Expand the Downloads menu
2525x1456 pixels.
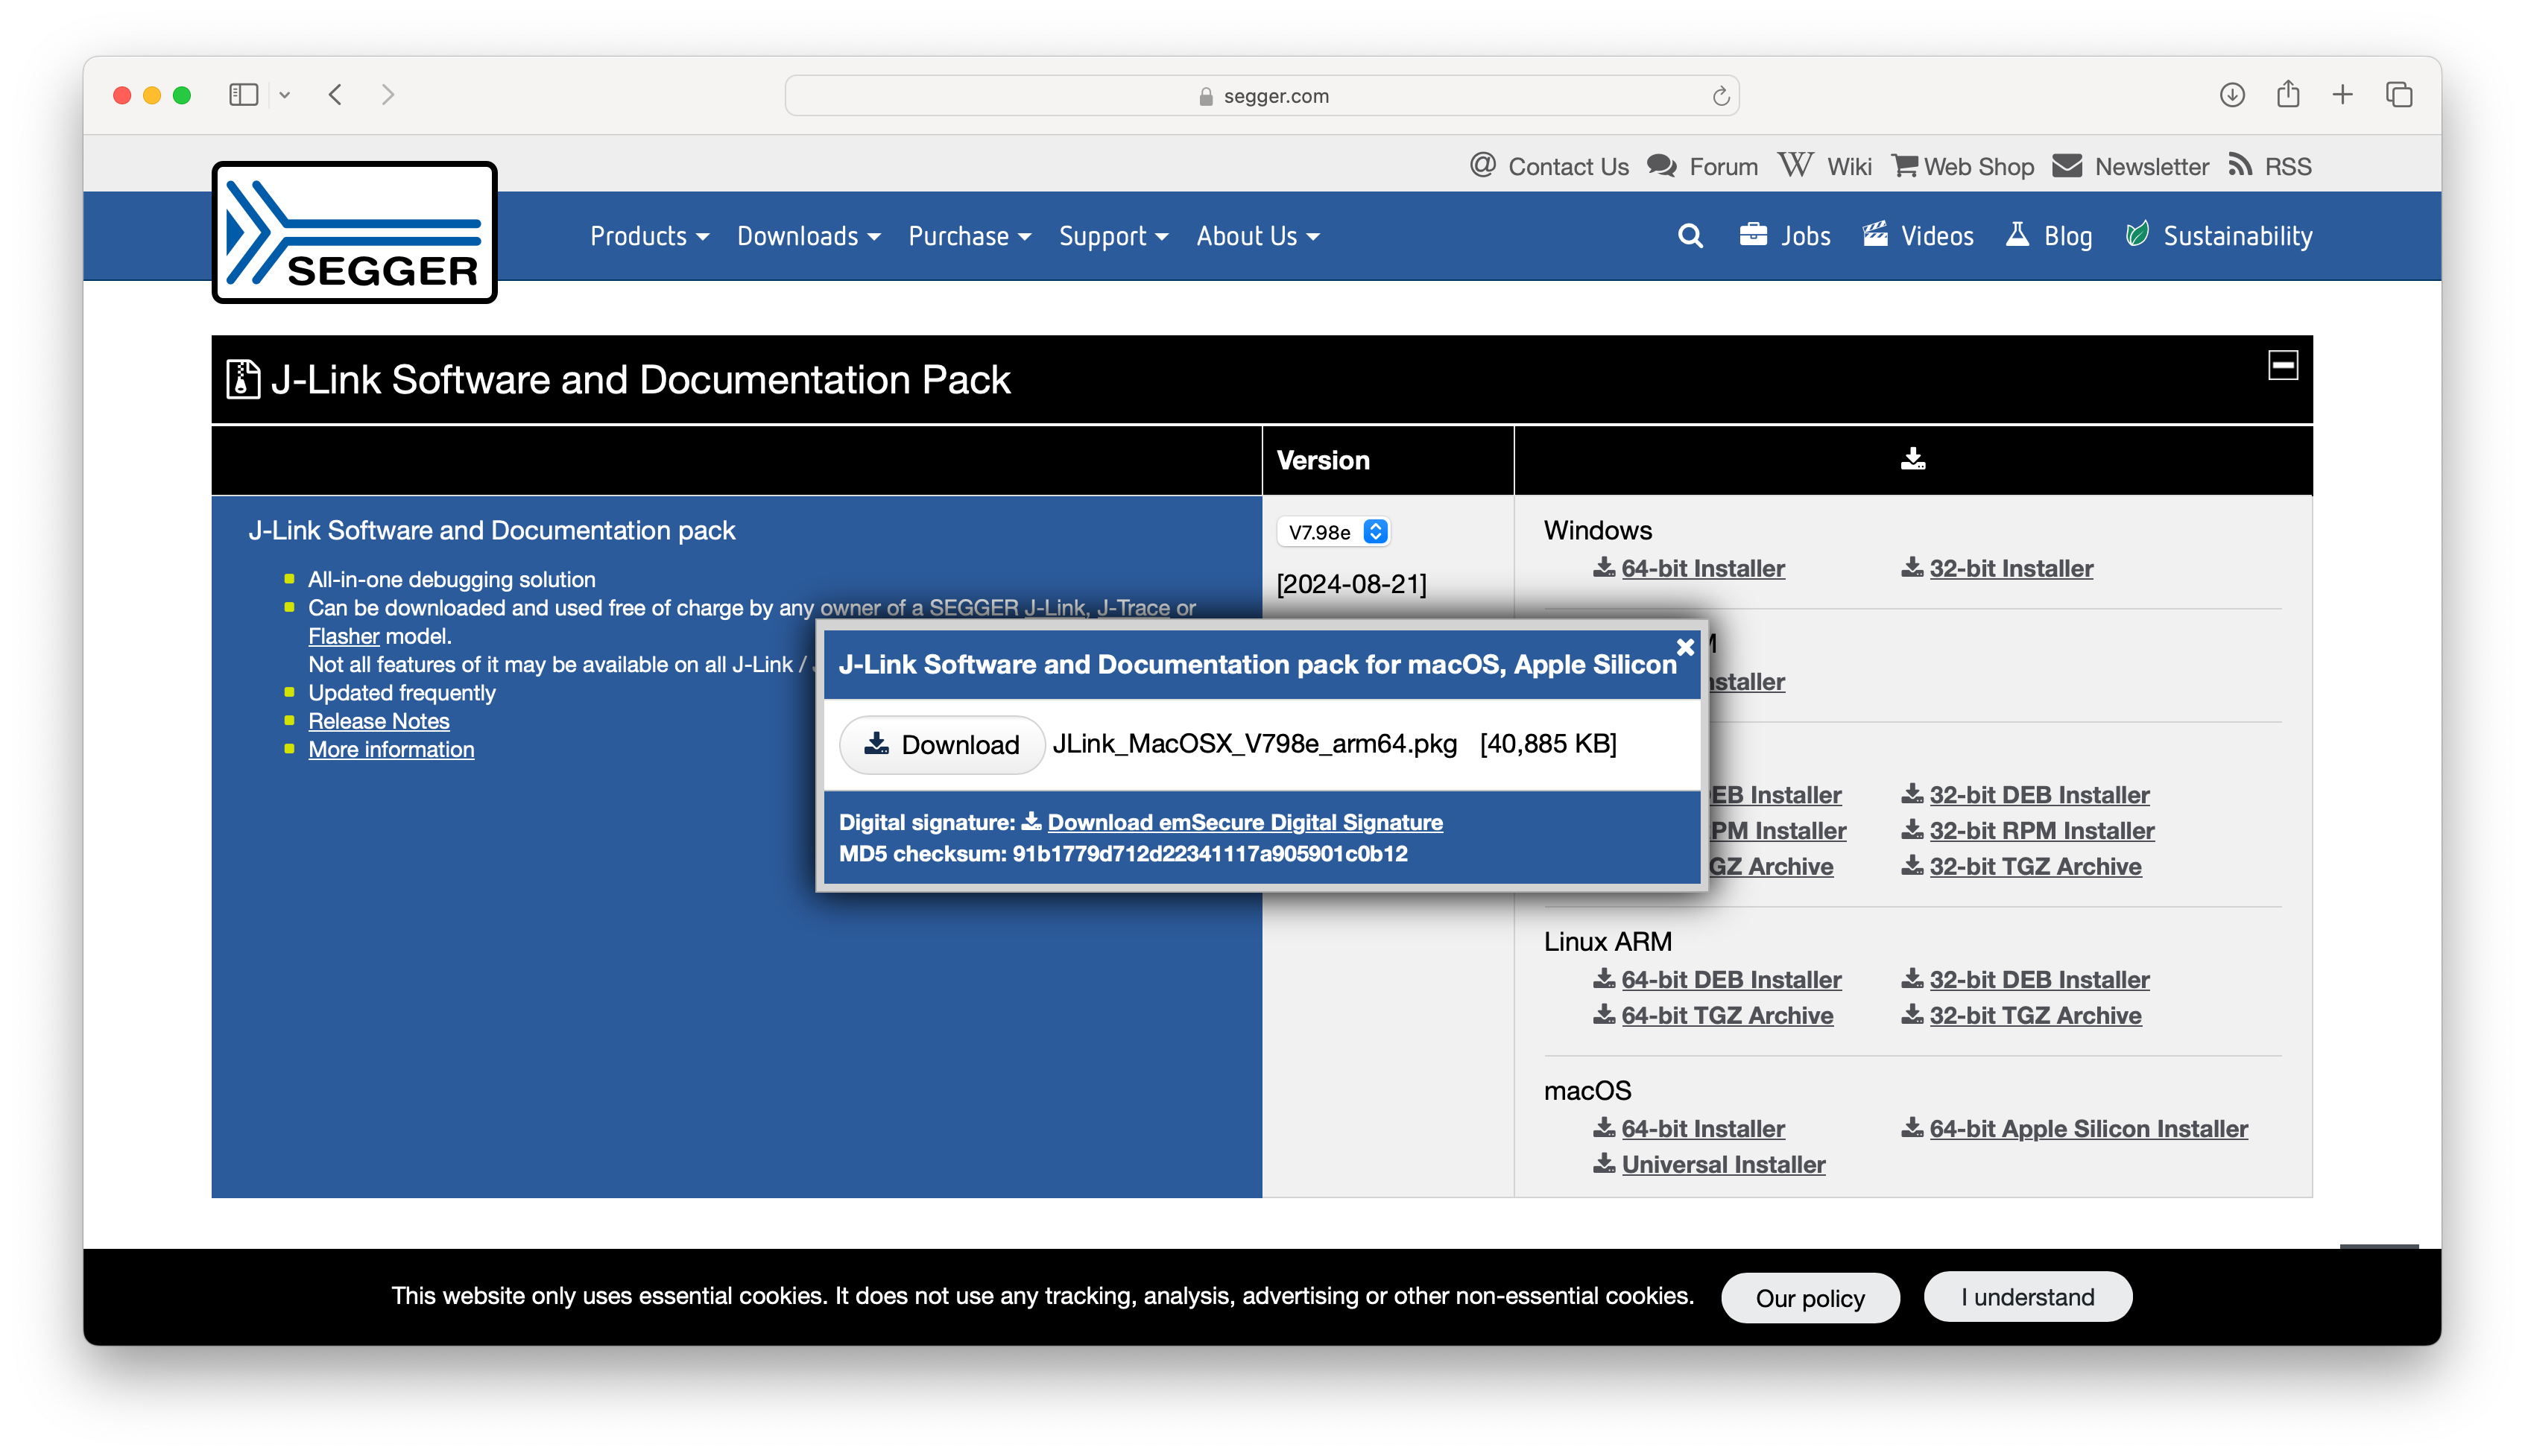808,236
